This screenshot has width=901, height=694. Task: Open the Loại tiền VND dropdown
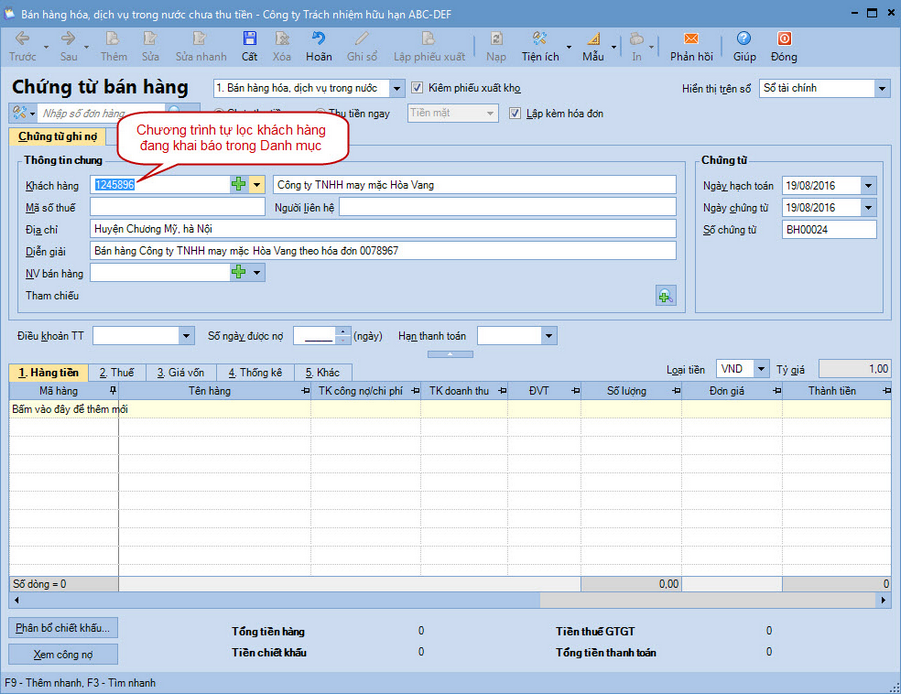tap(761, 369)
